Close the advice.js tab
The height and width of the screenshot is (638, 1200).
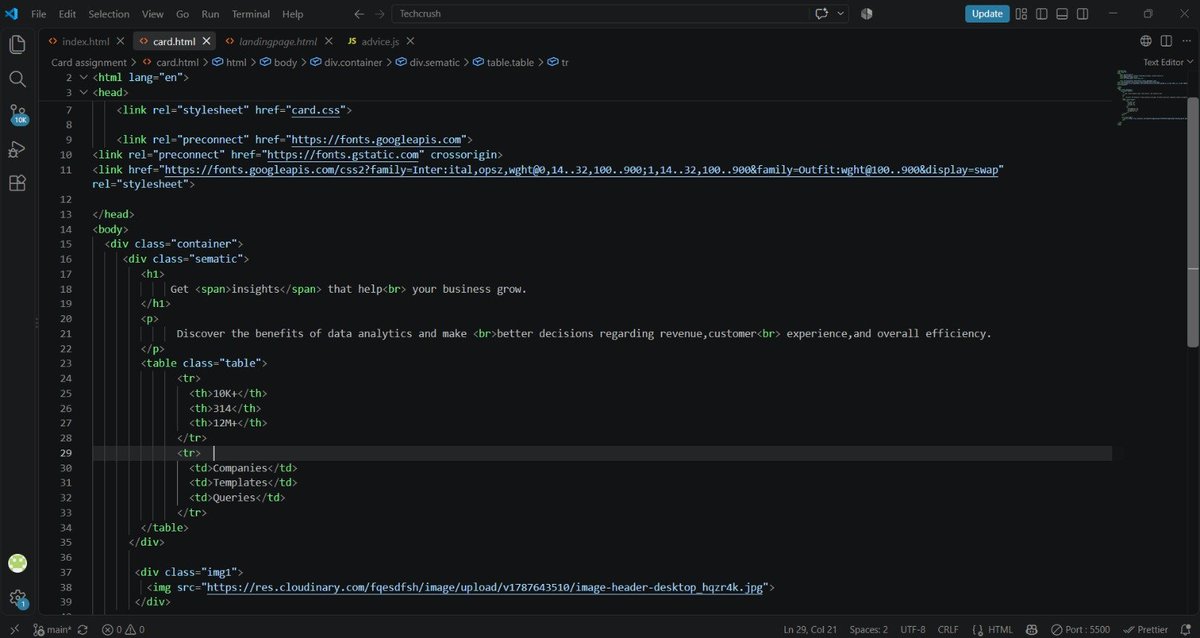411,42
